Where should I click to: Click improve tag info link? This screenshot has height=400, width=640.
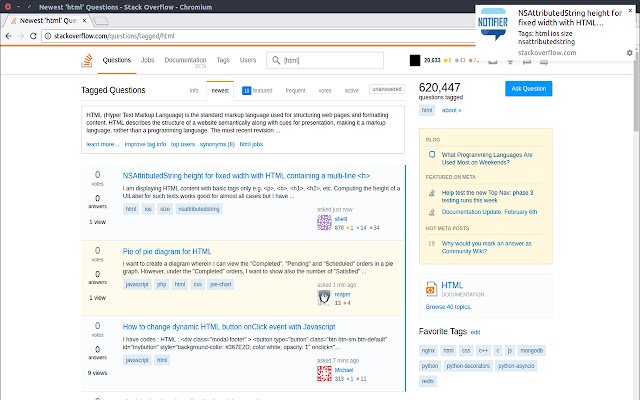145,144
